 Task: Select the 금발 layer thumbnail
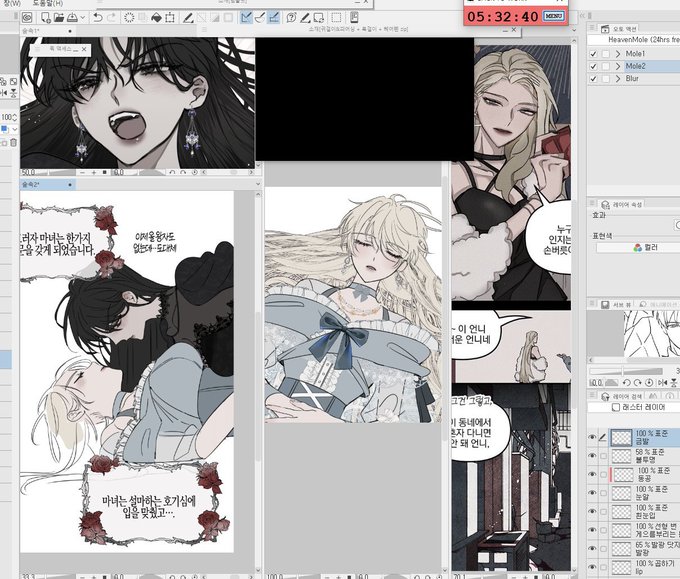(621, 438)
